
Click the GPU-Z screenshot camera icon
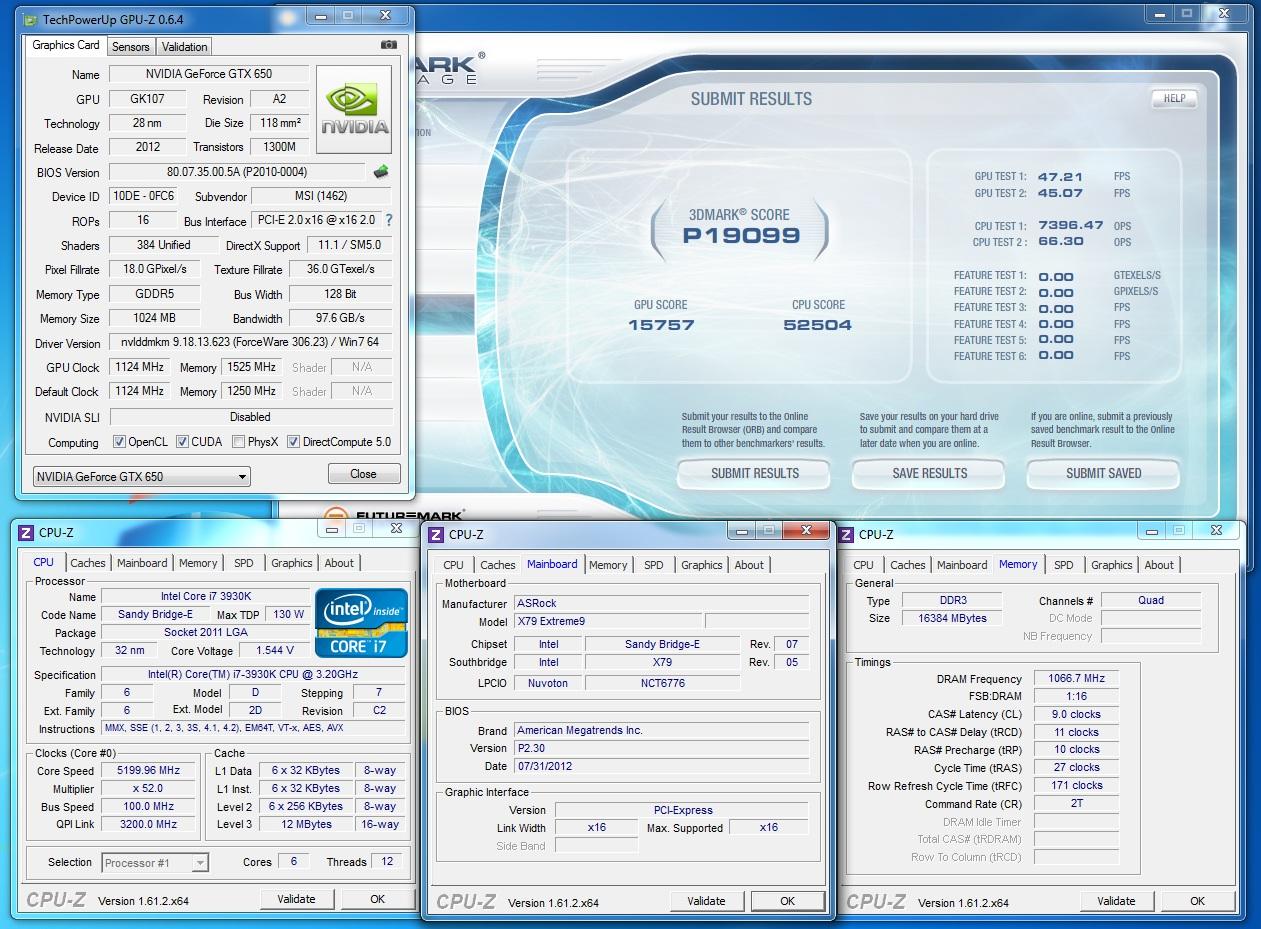(389, 45)
